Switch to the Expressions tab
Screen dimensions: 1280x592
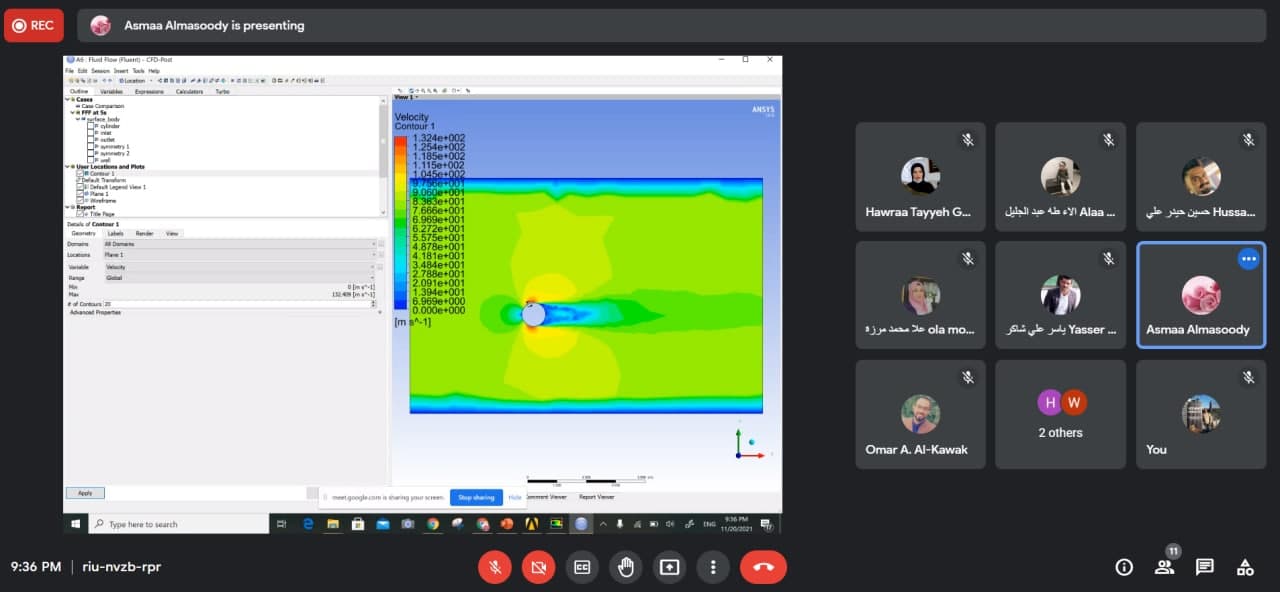pos(149,91)
